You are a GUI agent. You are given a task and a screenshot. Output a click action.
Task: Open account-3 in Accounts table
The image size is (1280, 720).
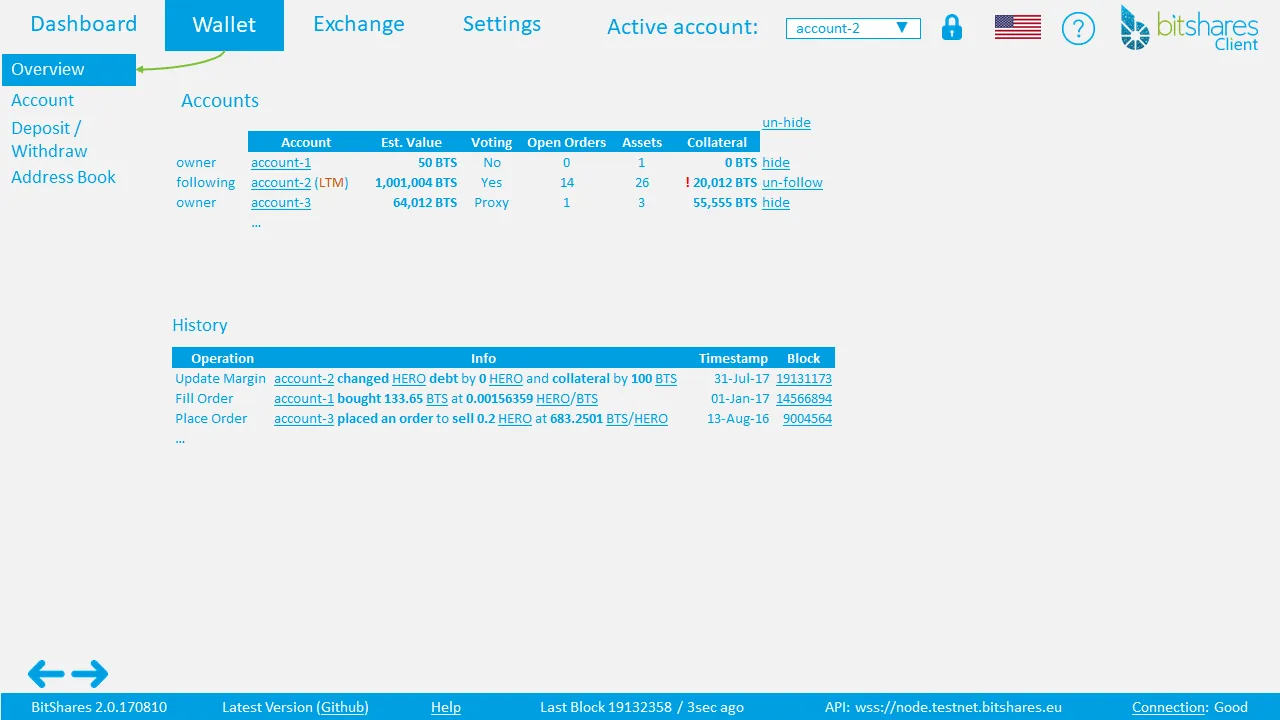pos(281,202)
